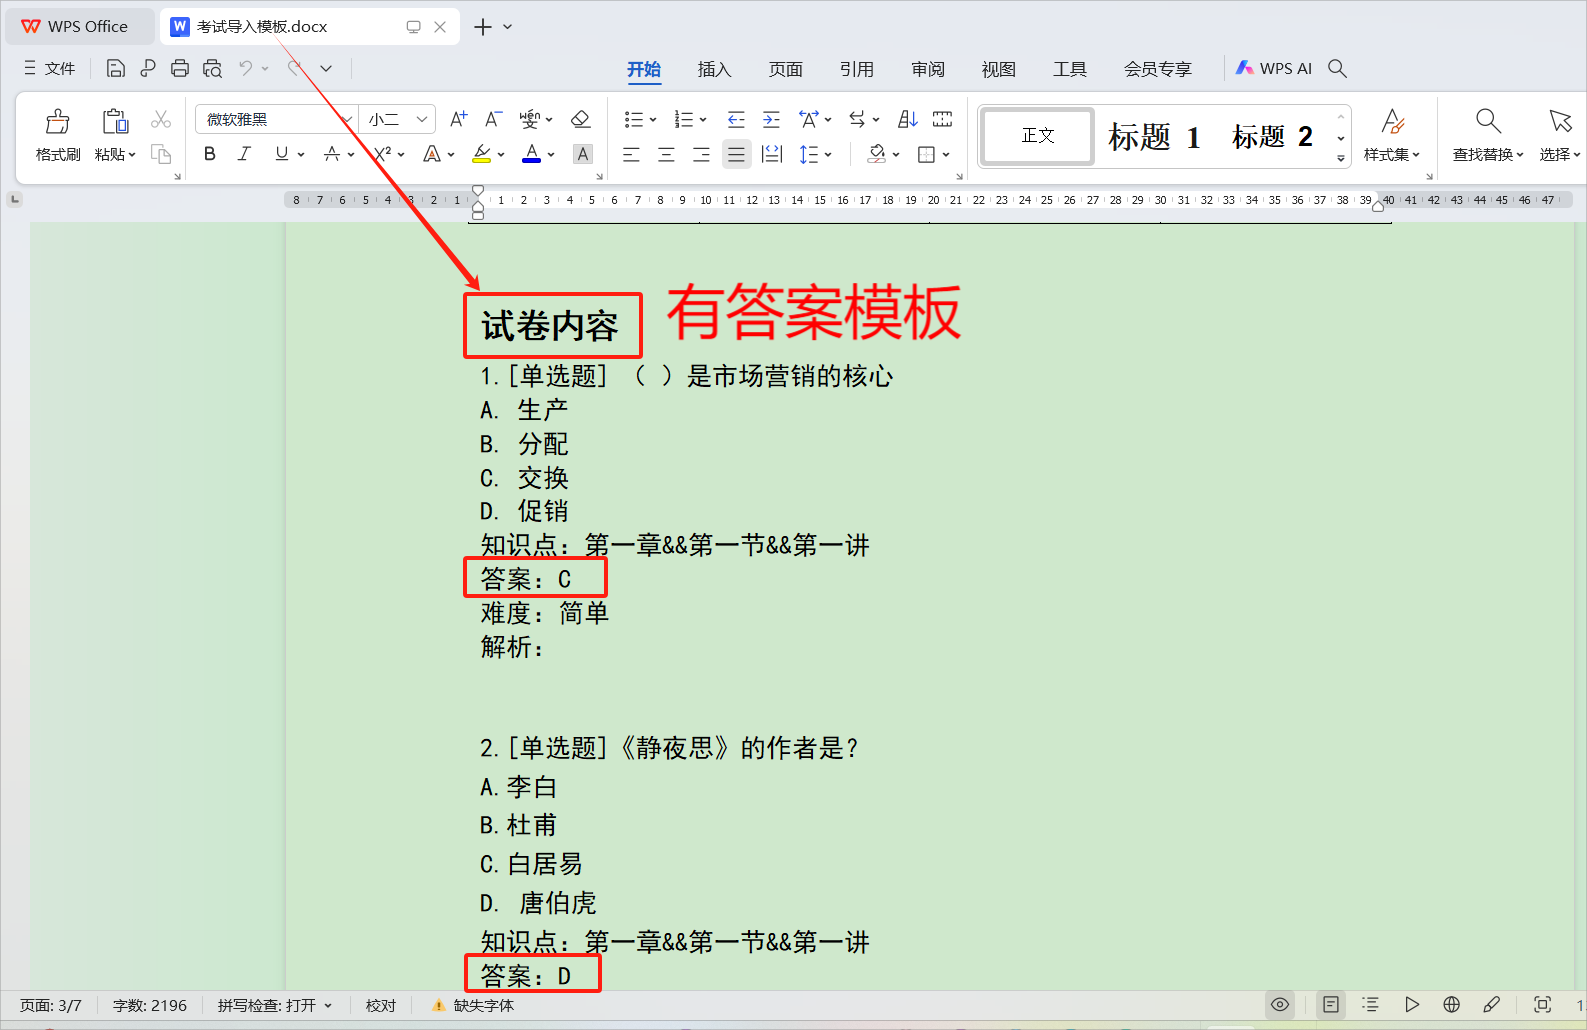Image resolution: width=1587 pixels, height=1030 pixels.
Task: Click the print icon in quick access toolbar
Action: [180, 68]
